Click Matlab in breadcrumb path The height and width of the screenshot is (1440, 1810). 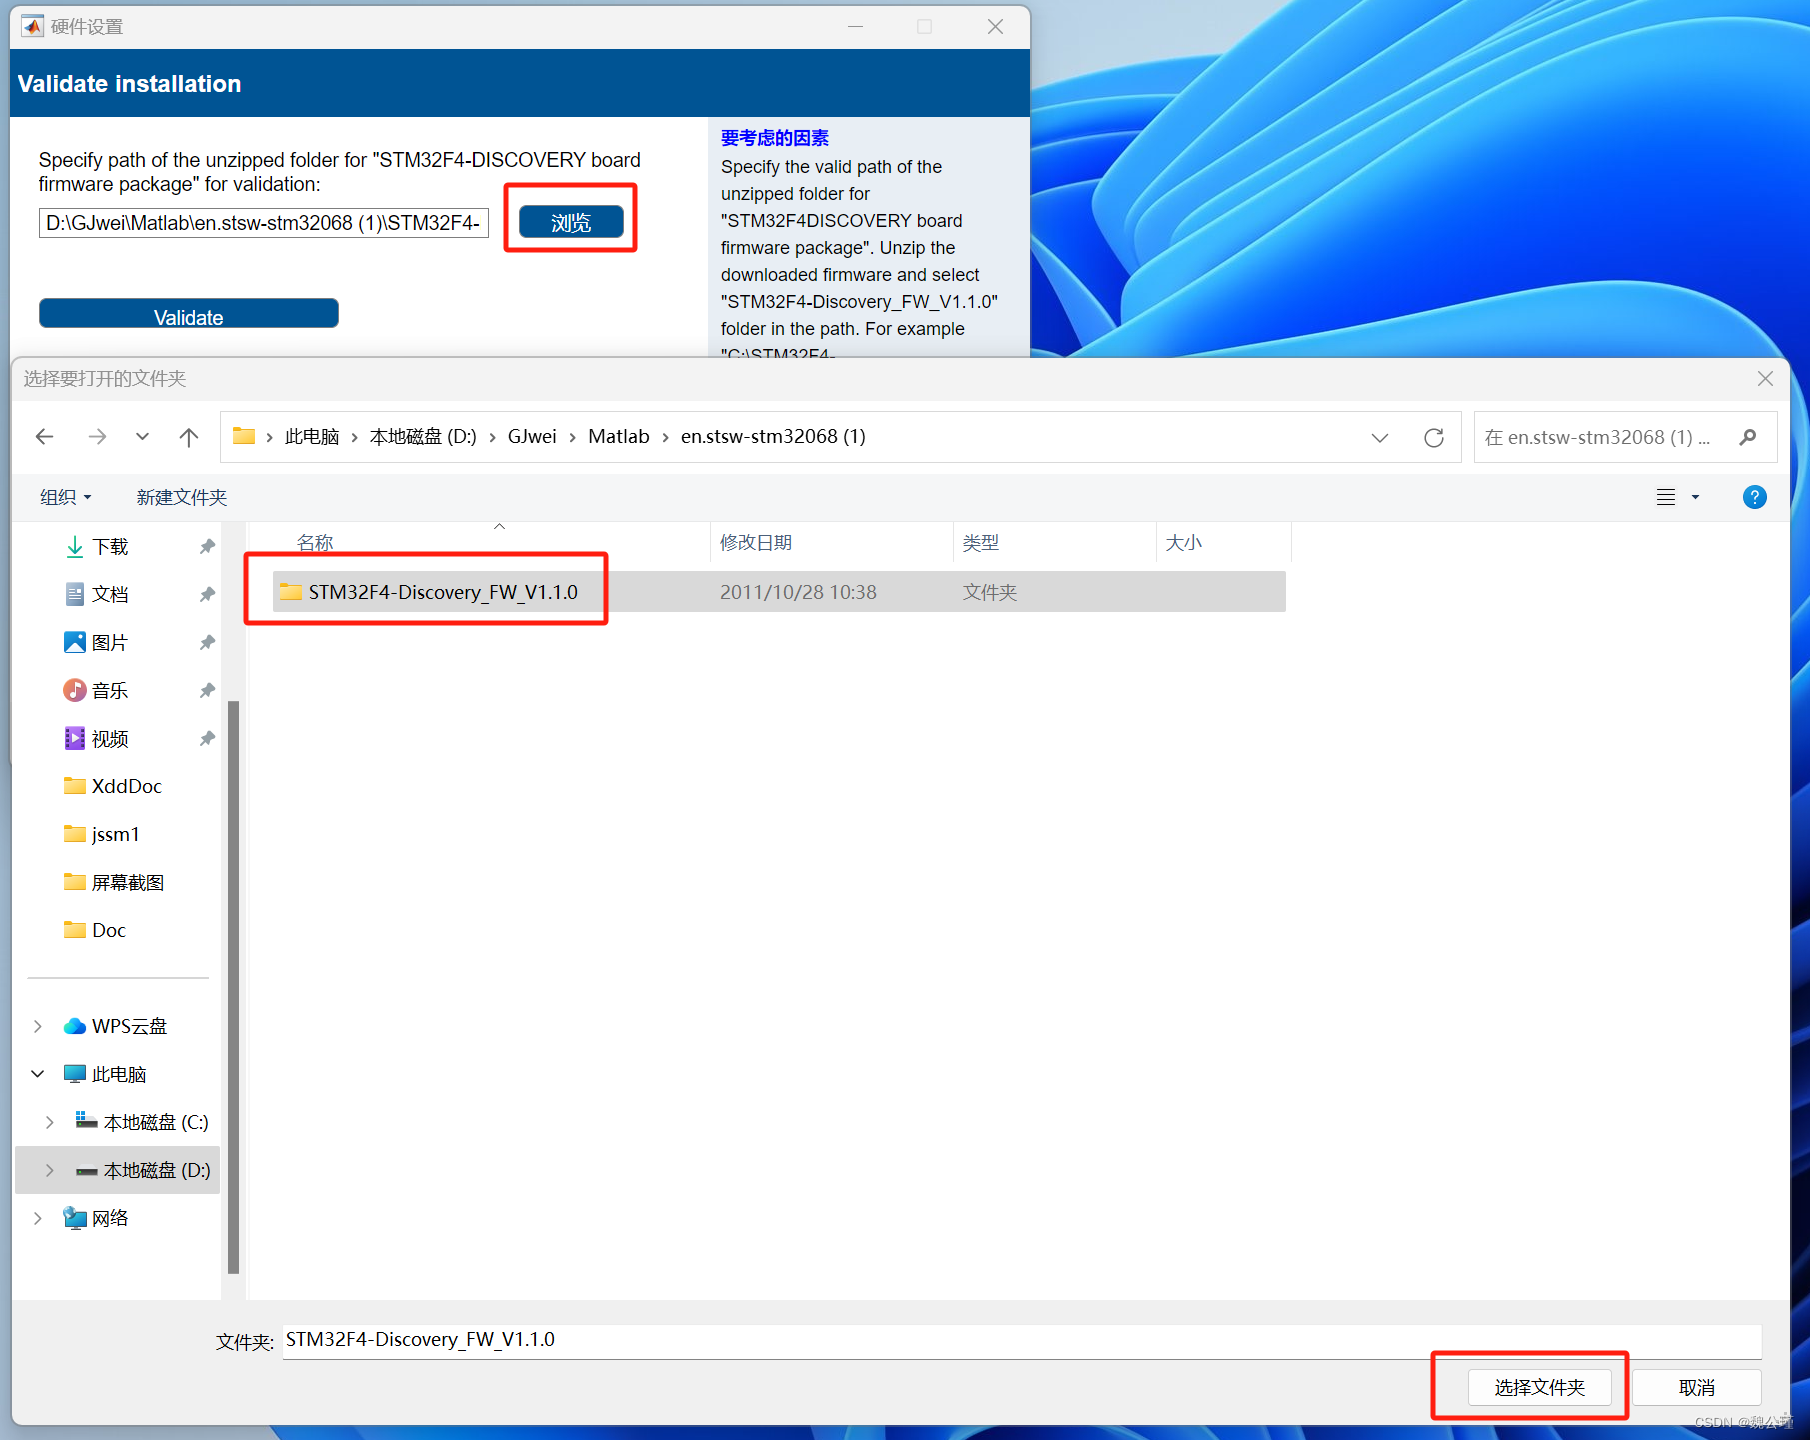coord(619,436)
